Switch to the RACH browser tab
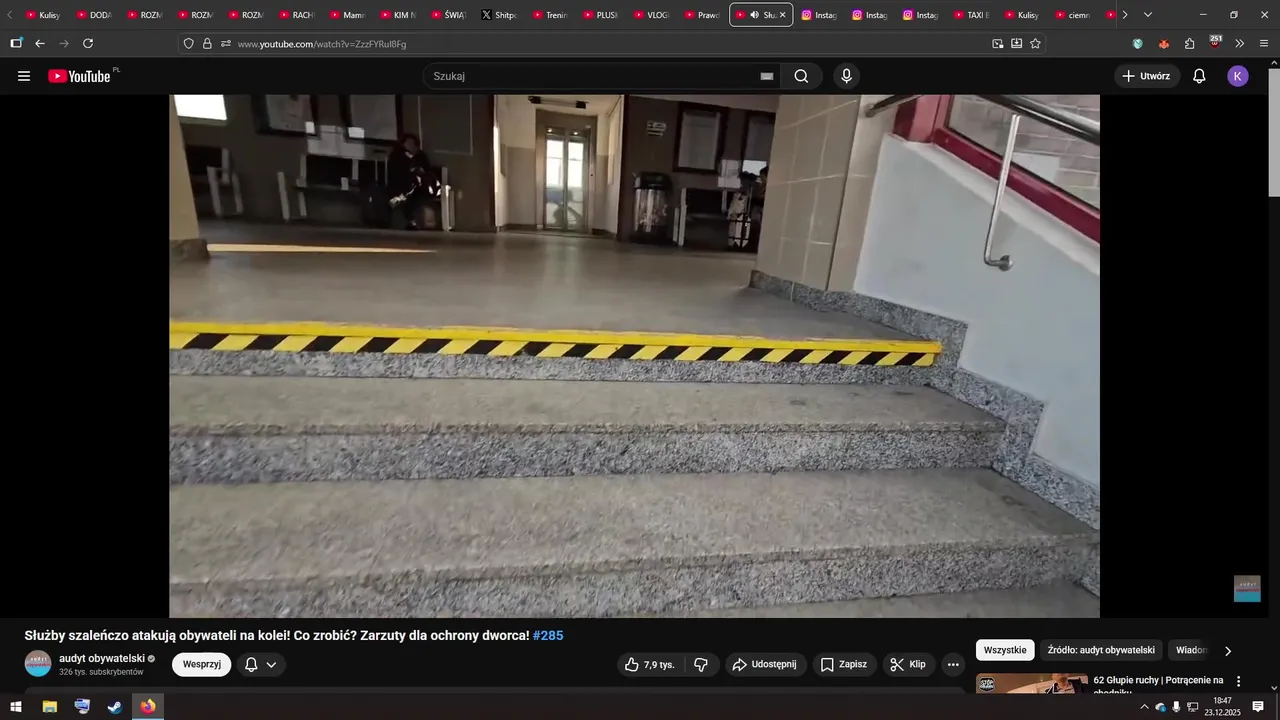This screenshot has height=720, width=1280. pyautogui.click(x=296, y=15)
